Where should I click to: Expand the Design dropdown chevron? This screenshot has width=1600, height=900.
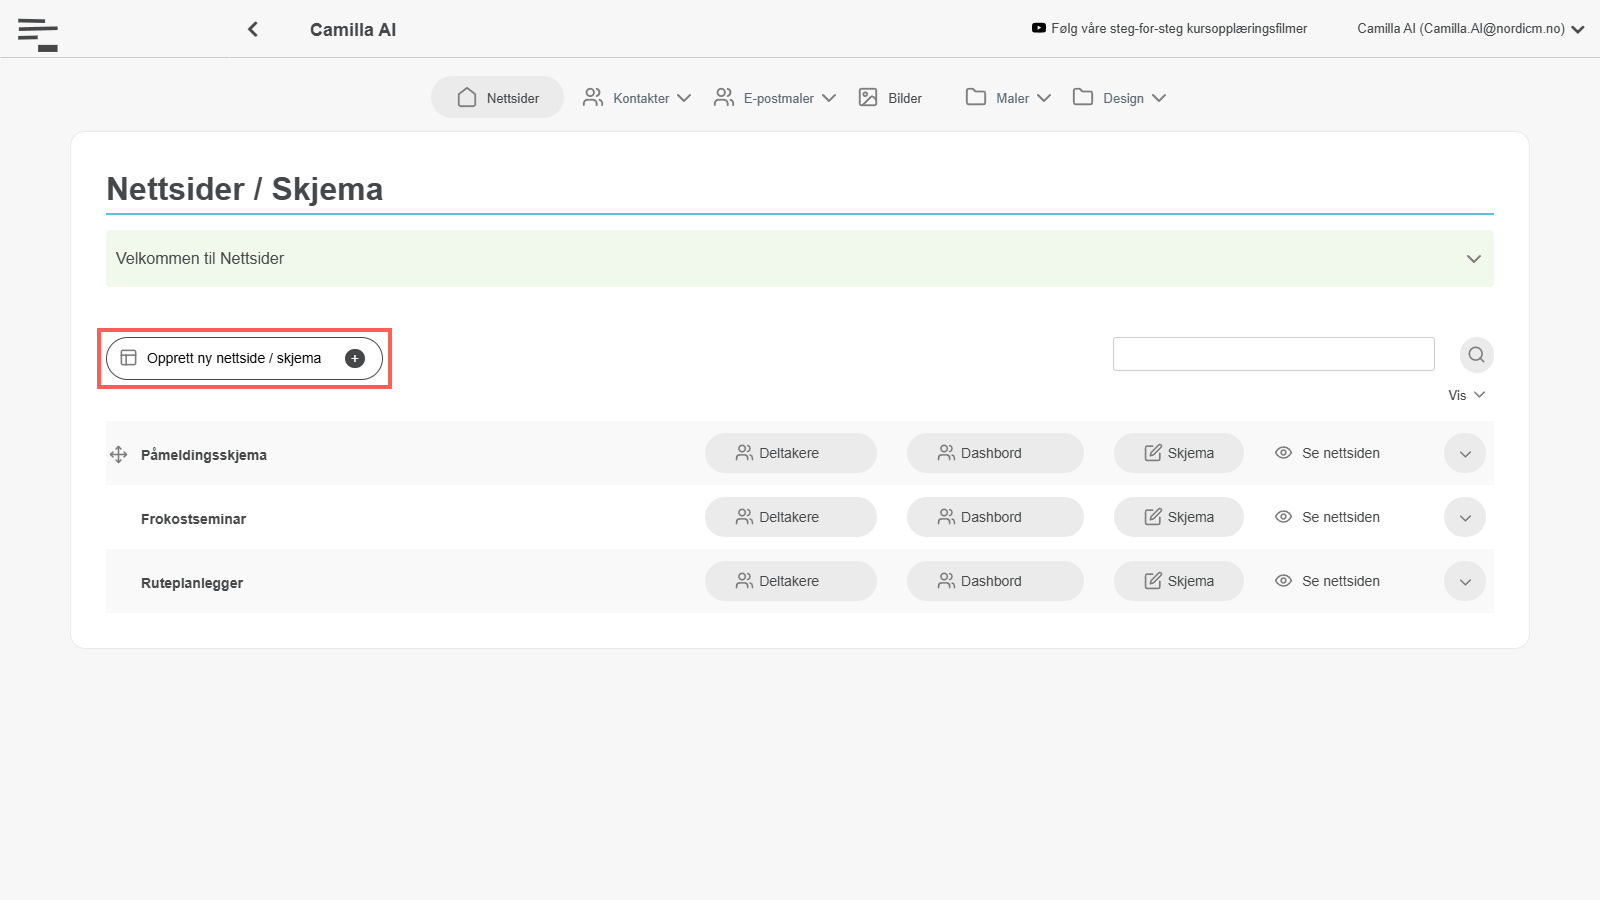tap(1159, 98)
